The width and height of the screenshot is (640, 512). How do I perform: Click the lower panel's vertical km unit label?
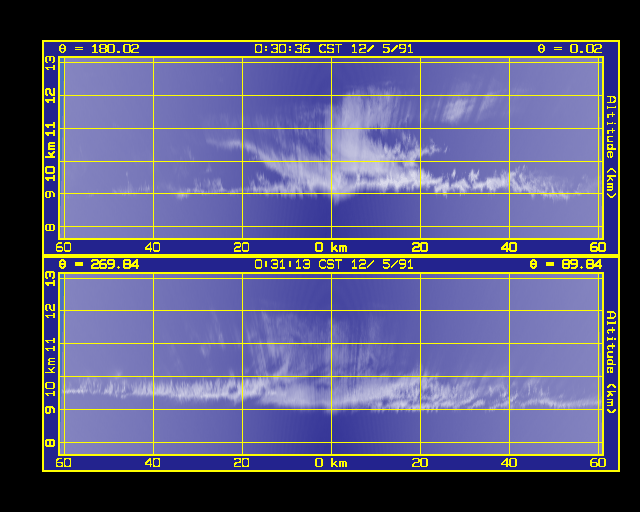50,365
